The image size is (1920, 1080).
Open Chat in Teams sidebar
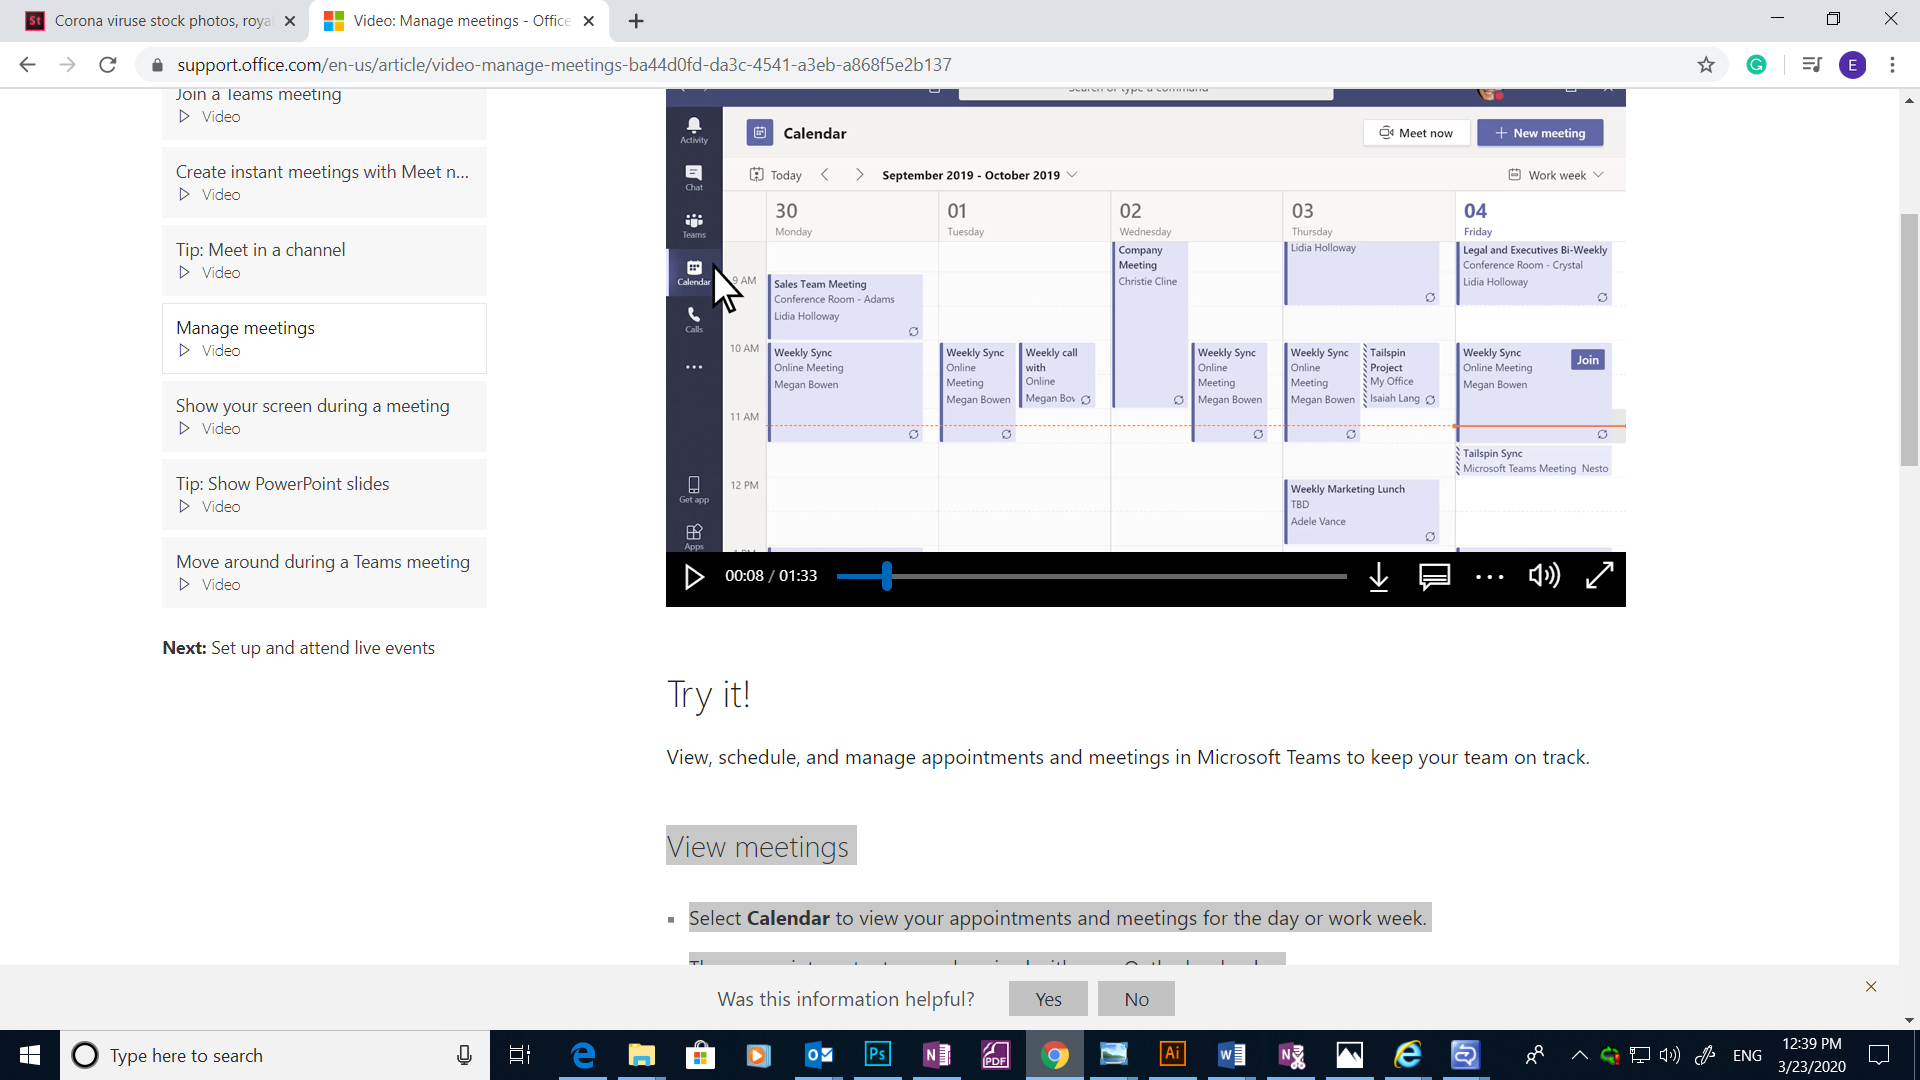693,177
